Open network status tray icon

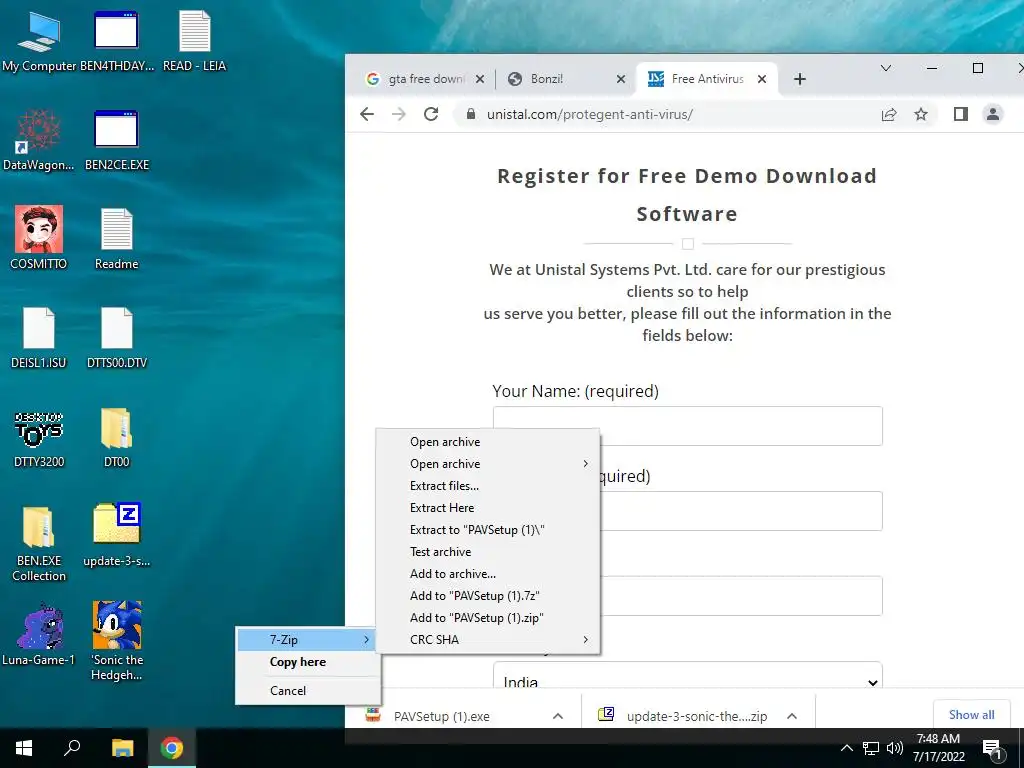coord(871,748)
